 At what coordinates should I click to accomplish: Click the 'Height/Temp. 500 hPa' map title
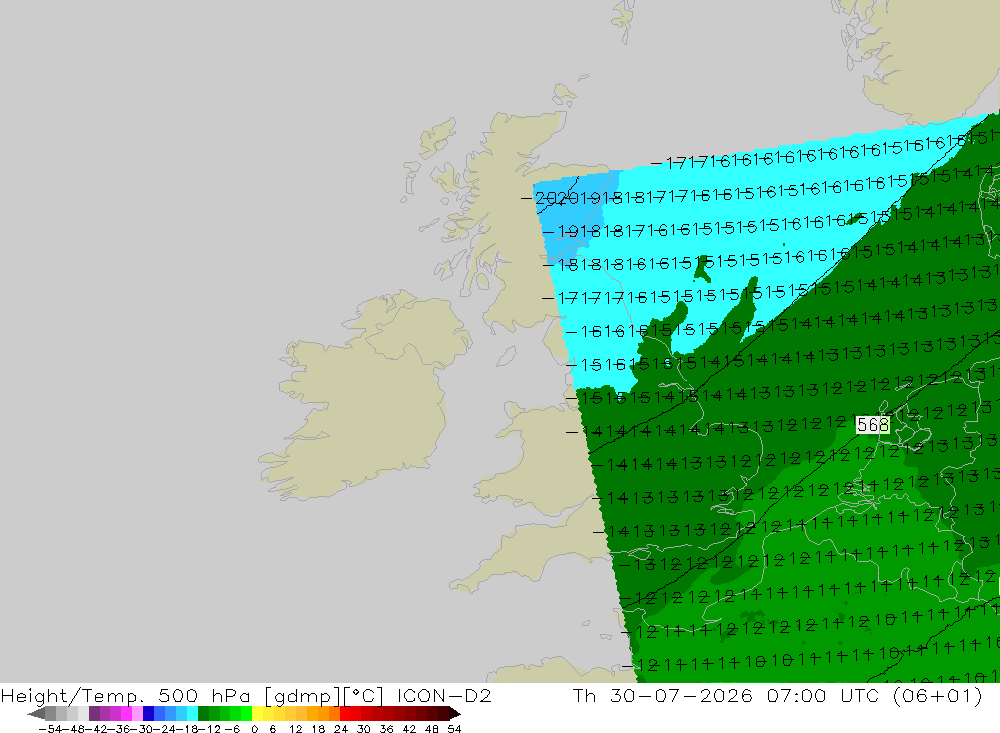[126, 695]
